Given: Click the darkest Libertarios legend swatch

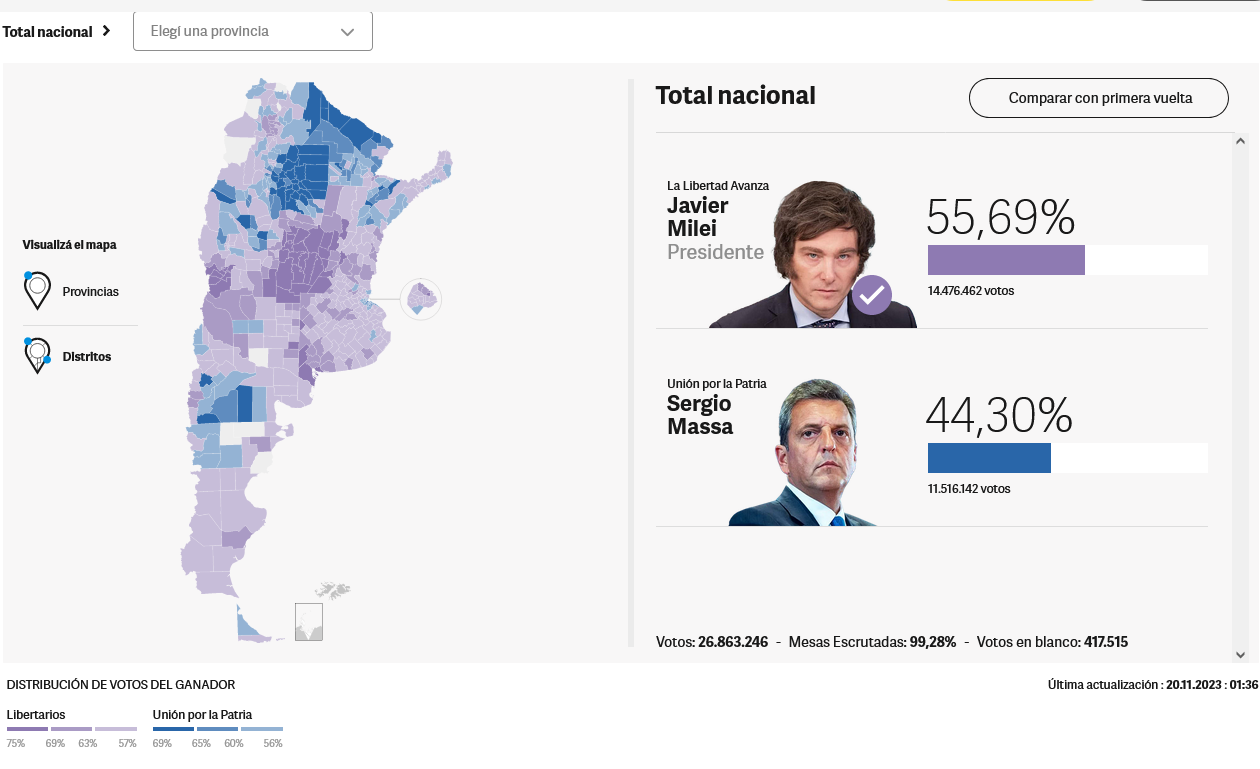Looking at the screenshot, I should [27, 729].
